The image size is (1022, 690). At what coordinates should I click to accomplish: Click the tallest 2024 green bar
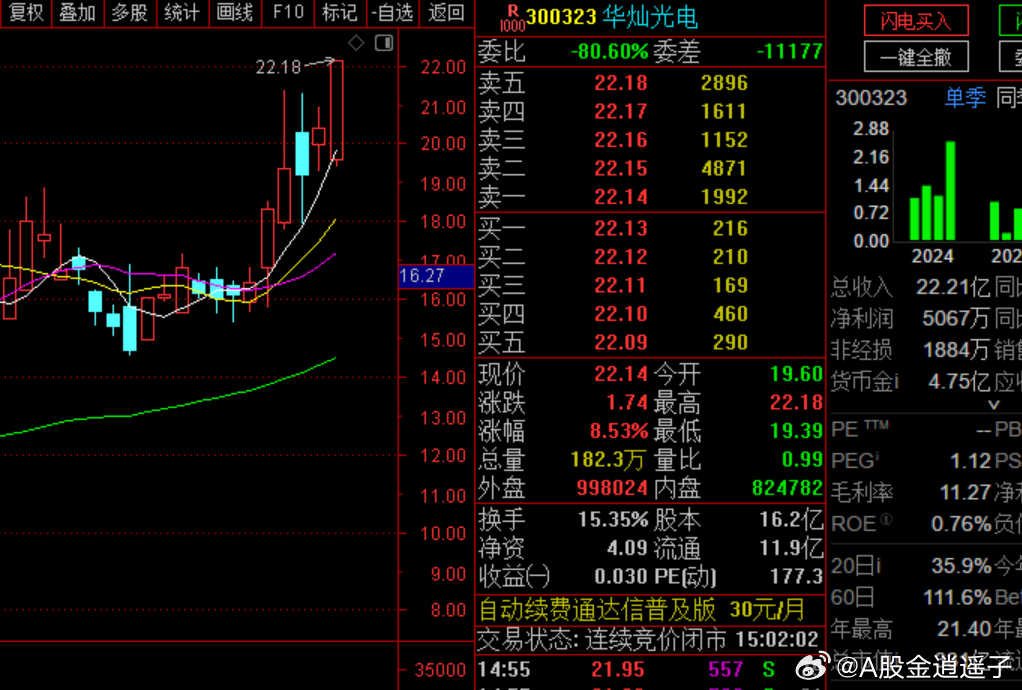click(950, 191)
